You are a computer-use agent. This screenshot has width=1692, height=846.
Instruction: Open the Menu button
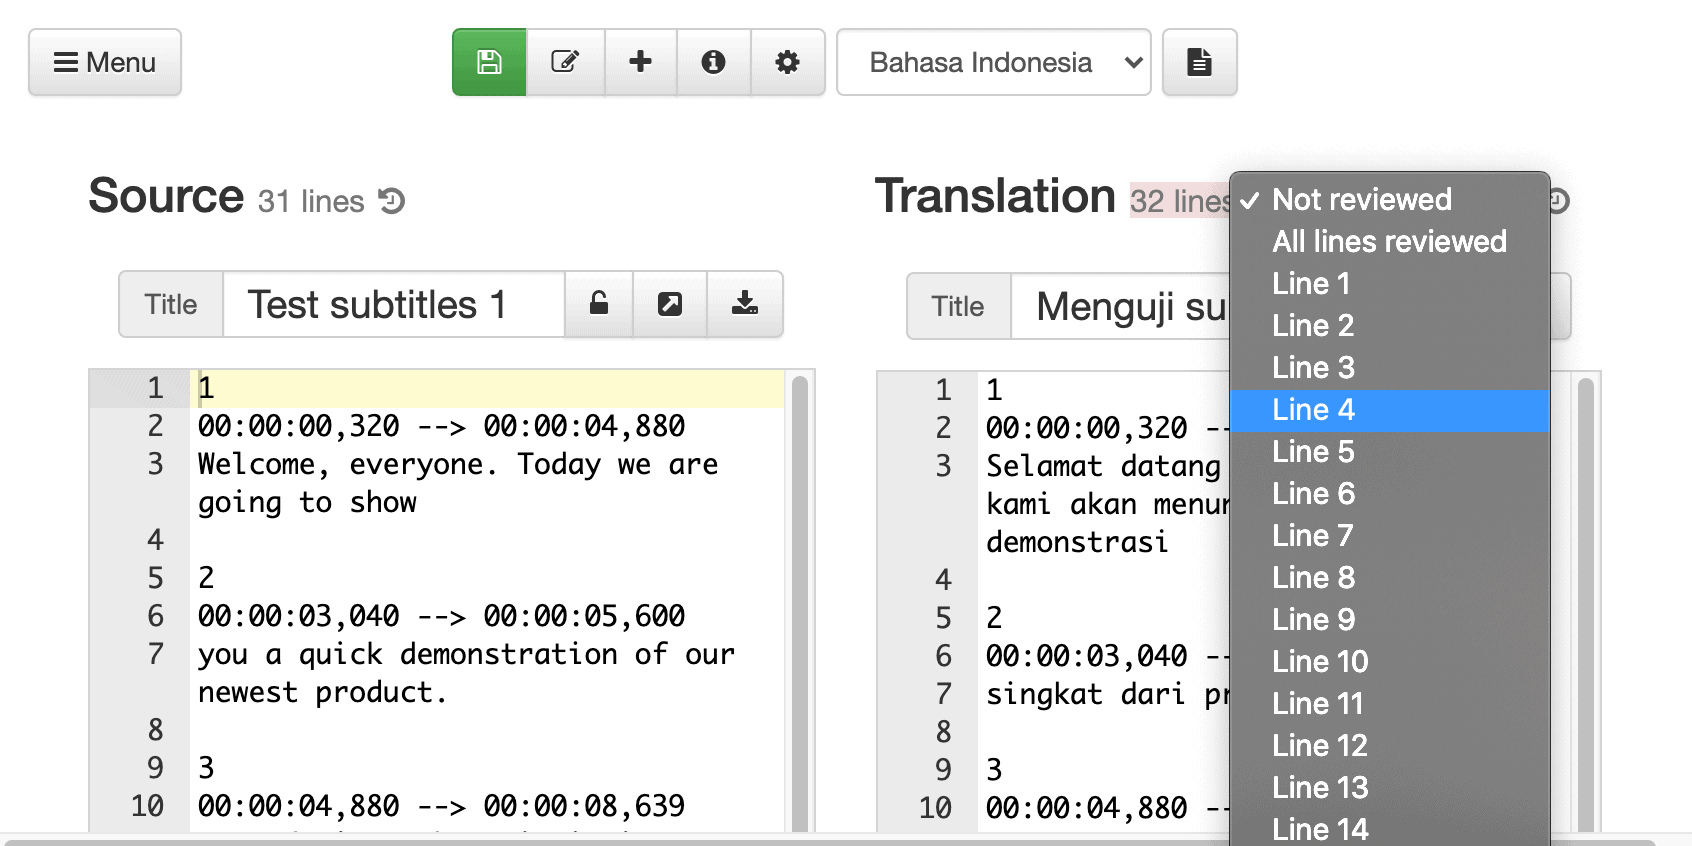click(105, 62)
